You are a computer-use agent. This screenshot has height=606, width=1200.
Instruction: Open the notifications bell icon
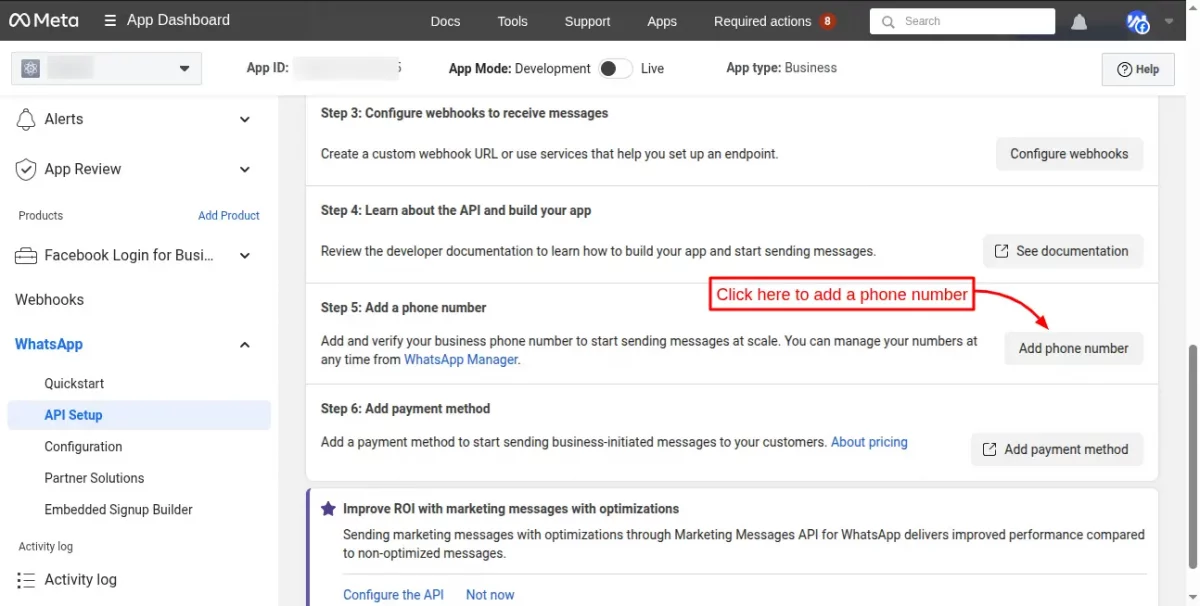[x=1079, y=22]
